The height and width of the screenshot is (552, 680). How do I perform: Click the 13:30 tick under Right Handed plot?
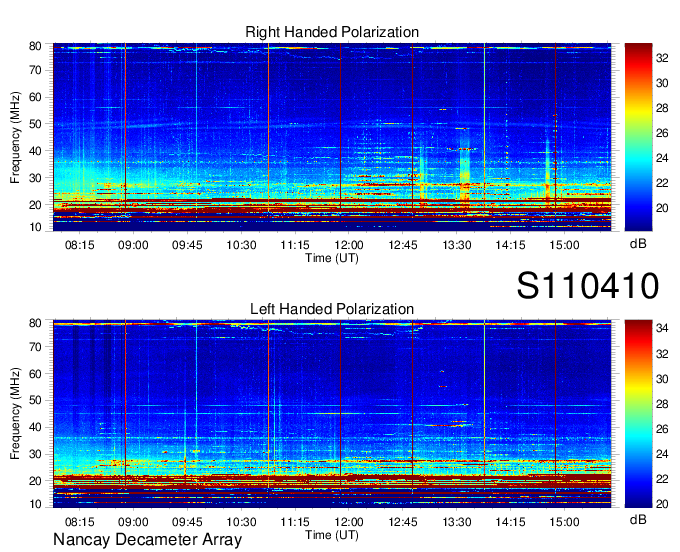457,245
